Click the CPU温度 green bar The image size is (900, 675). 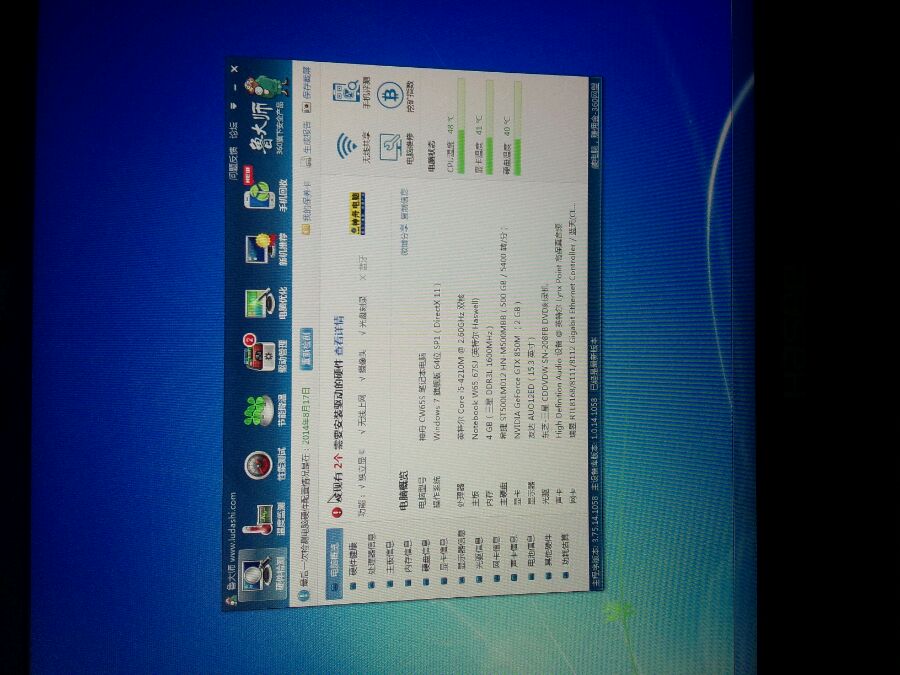click(x=461, y=125)
